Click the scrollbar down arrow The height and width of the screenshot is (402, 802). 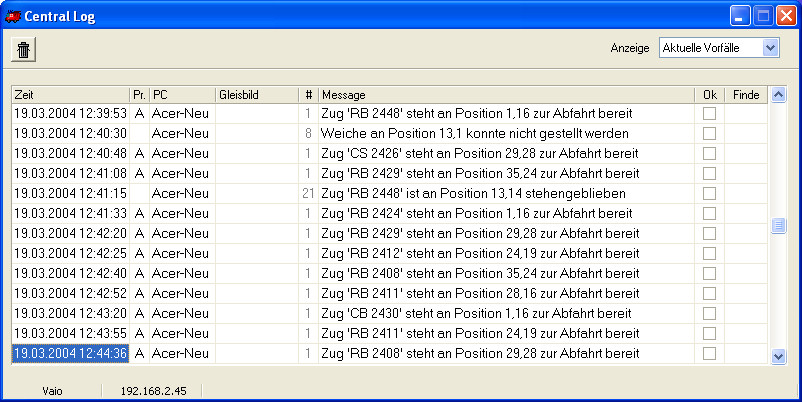pyautogui.click(x=778, y=356)
